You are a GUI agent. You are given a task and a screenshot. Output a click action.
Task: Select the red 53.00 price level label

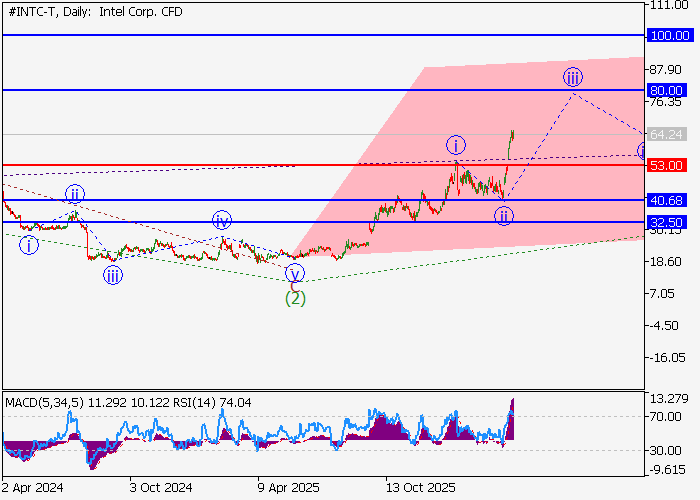666,166
